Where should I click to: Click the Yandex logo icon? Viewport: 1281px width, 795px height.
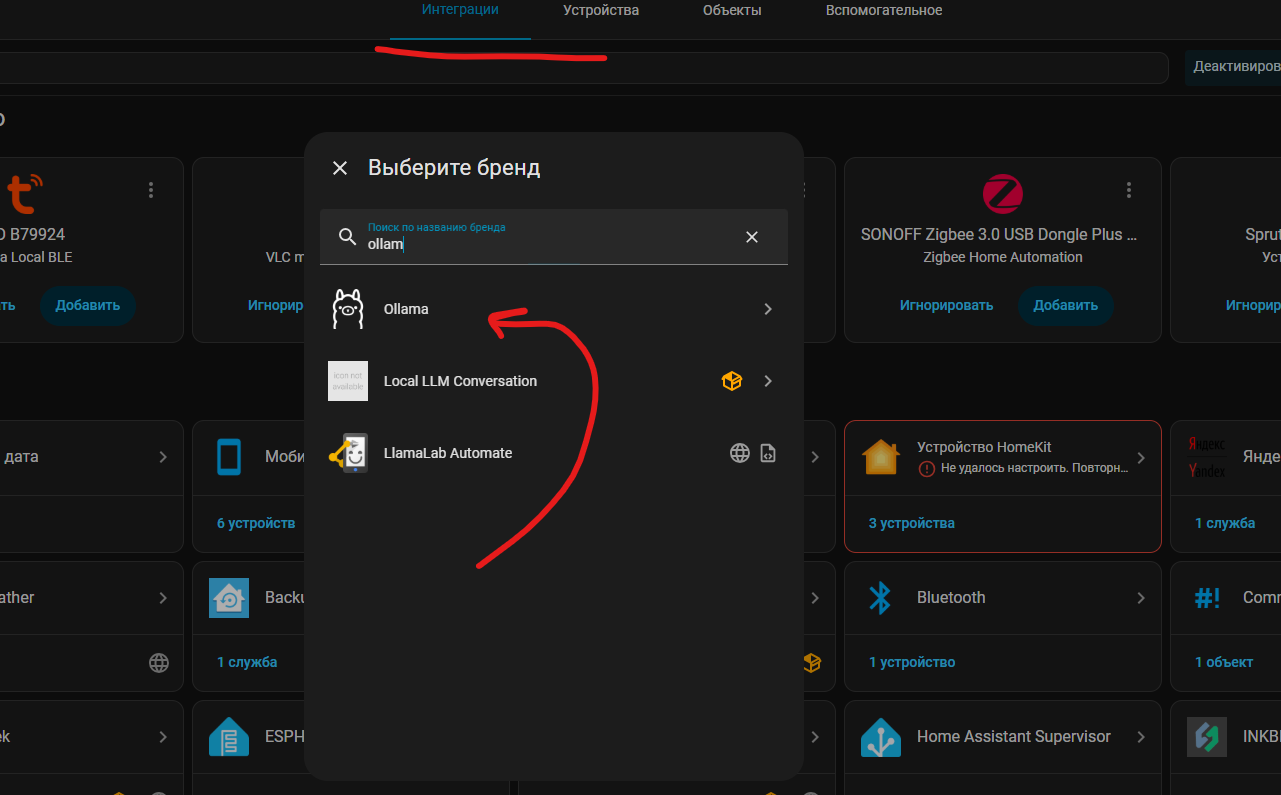point(1207,457)
